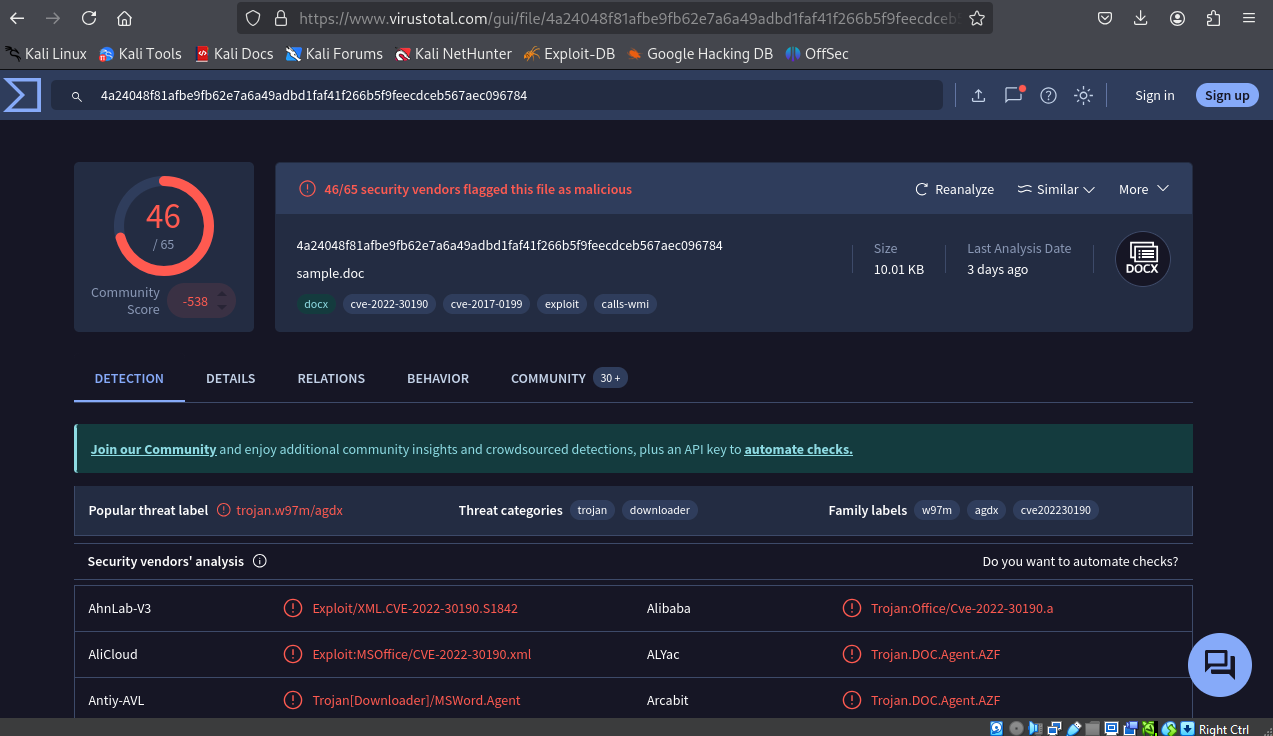Click the browser home icon
The image size is (1273, 736).
tap(124, 18)
